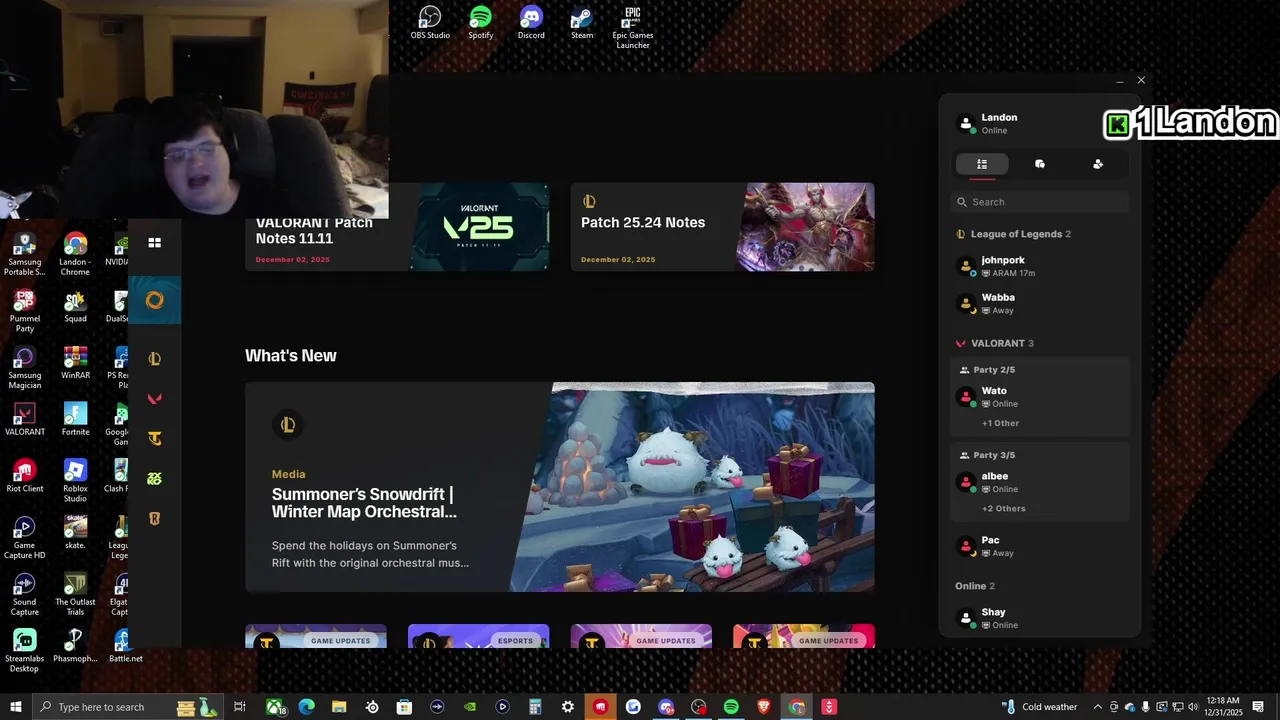1280x720 pixels.
Task: Open the Patch 25.24 Notes card
Action: [722, 227]
